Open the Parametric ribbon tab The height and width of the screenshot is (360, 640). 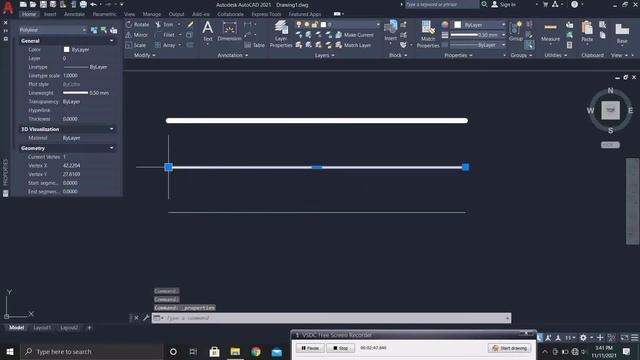[104, 14]
